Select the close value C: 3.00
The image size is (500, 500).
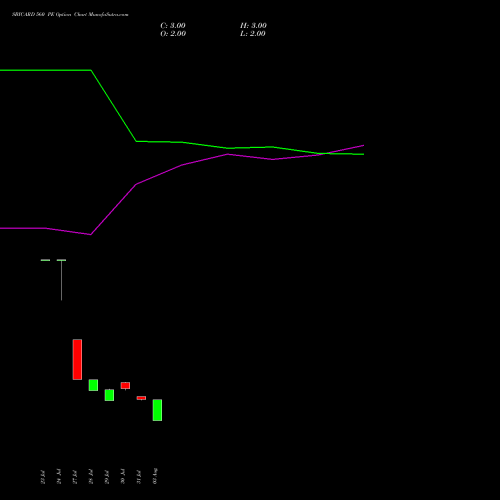(x=173, y=26)
